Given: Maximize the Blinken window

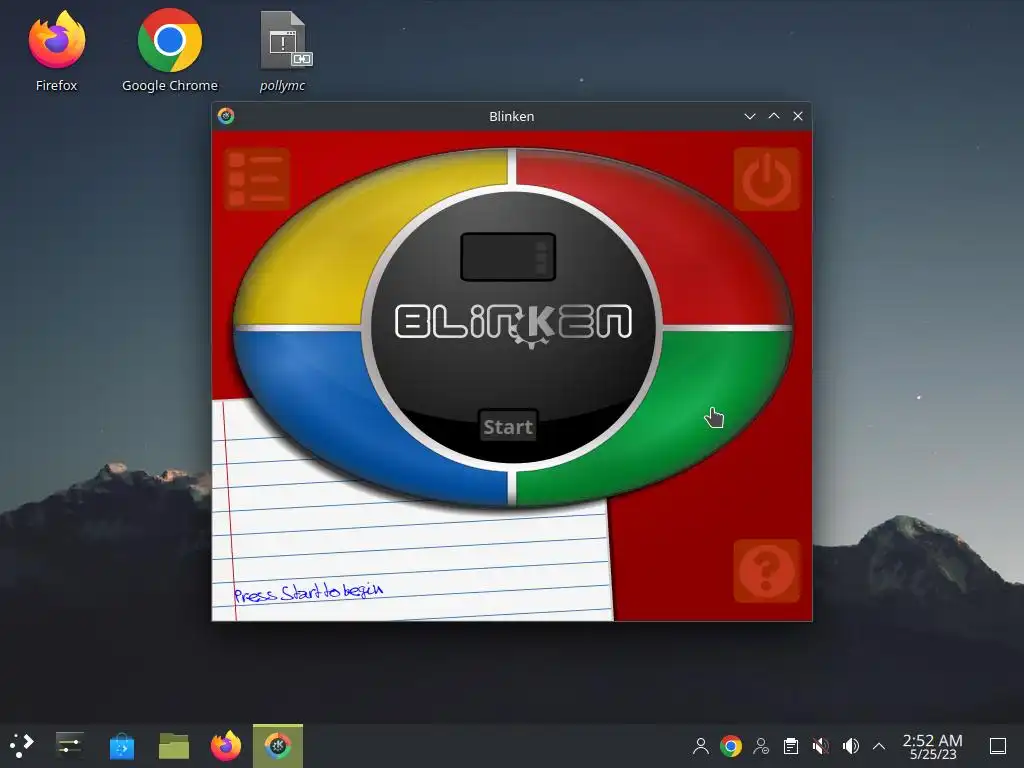Looking at the screenshot, I should pyautogui.click(x=774, y=116).
